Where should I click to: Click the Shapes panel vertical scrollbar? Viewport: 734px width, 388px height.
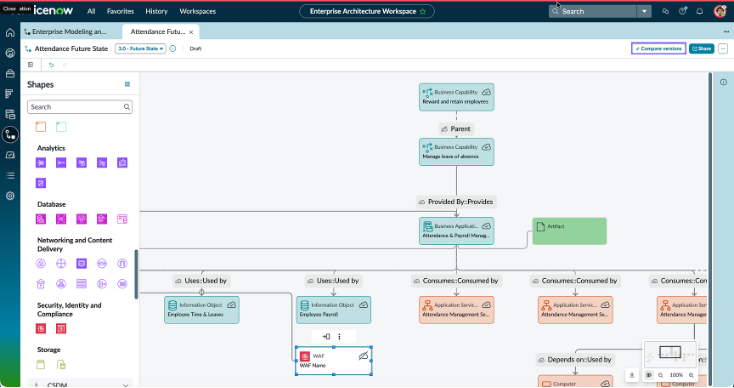point(136,274)
